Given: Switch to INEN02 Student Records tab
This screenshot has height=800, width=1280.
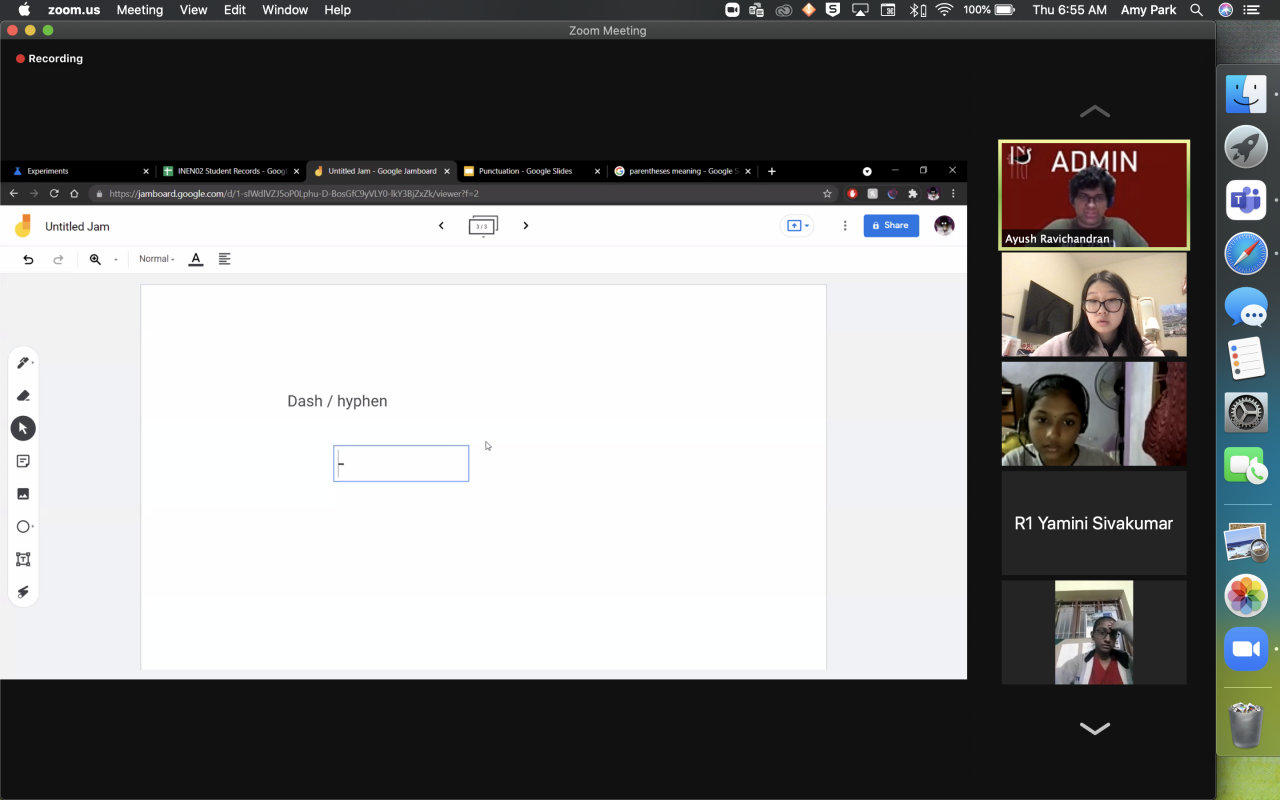Looking at the screenshot, I should [232, 171].
